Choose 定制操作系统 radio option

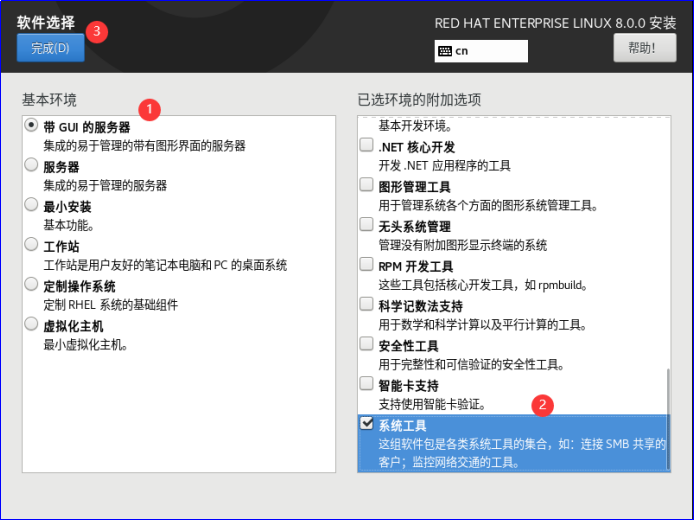[31, 284]
